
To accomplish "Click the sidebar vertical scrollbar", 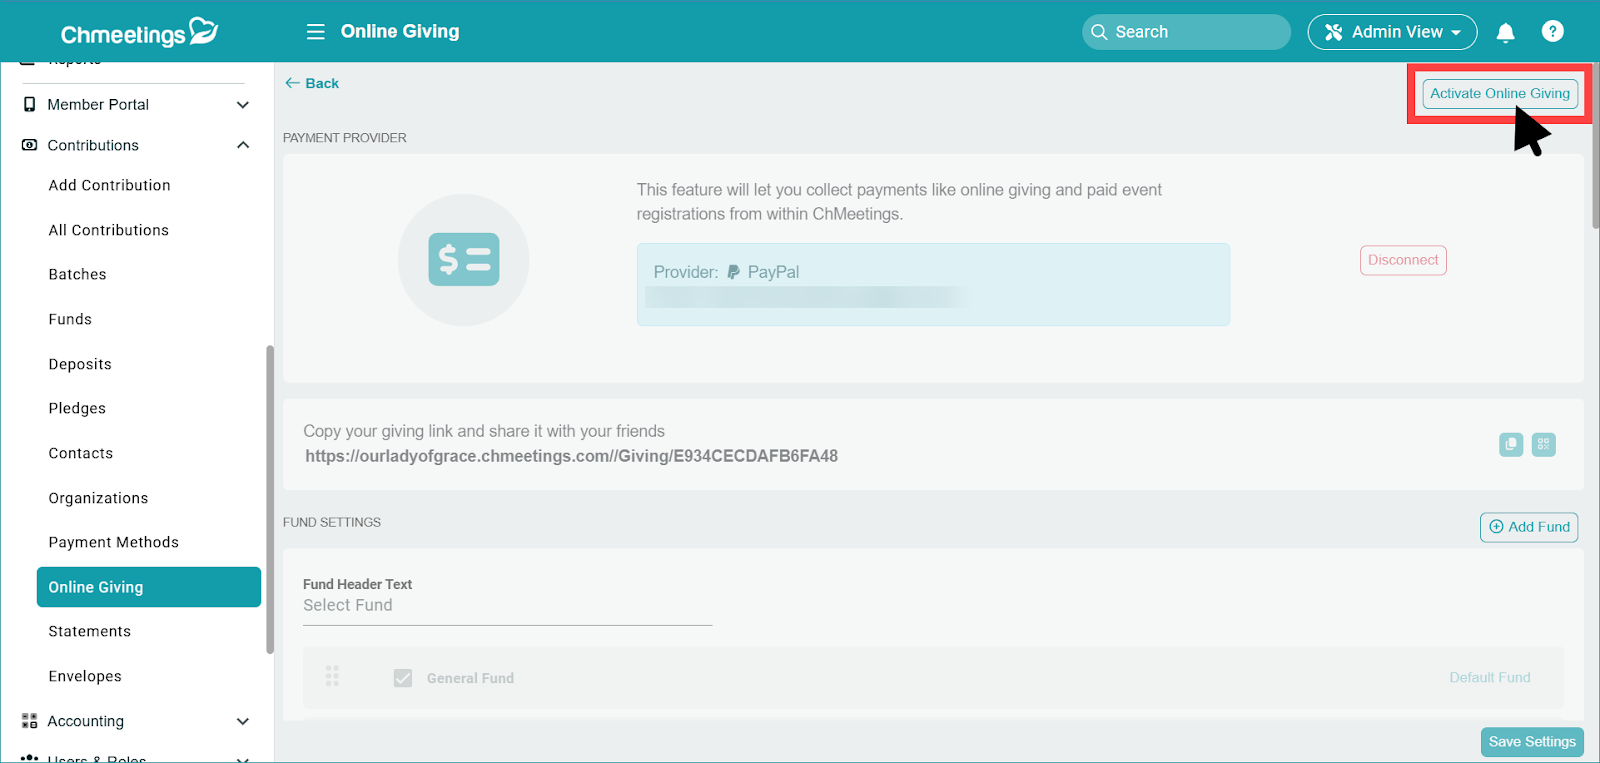I will point(269,500).
